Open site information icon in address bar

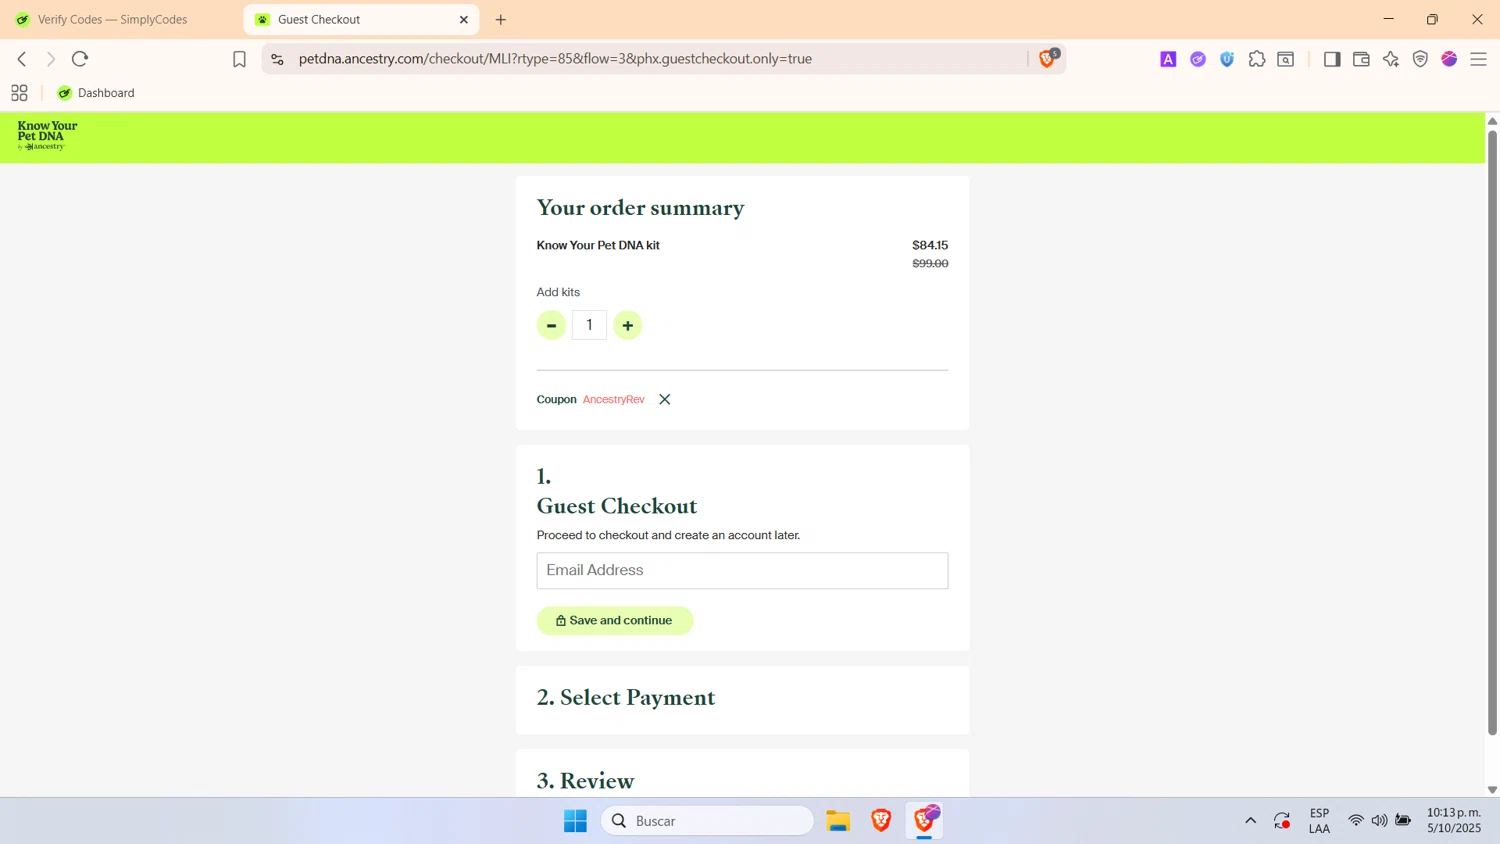[278, 59]
